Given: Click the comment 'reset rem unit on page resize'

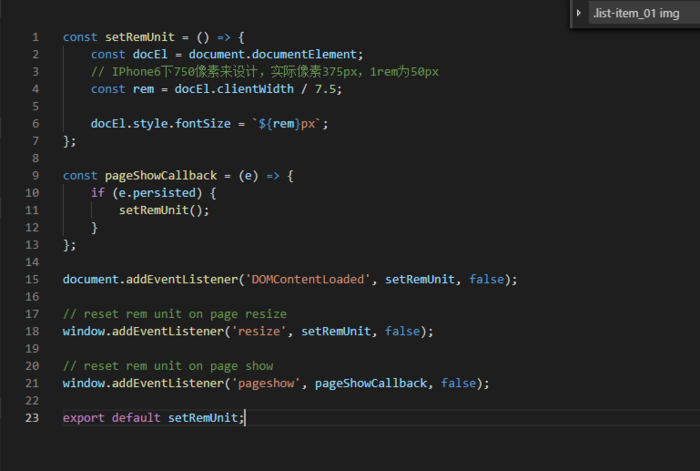Looking at the screenshot, I should pos(175,314).
